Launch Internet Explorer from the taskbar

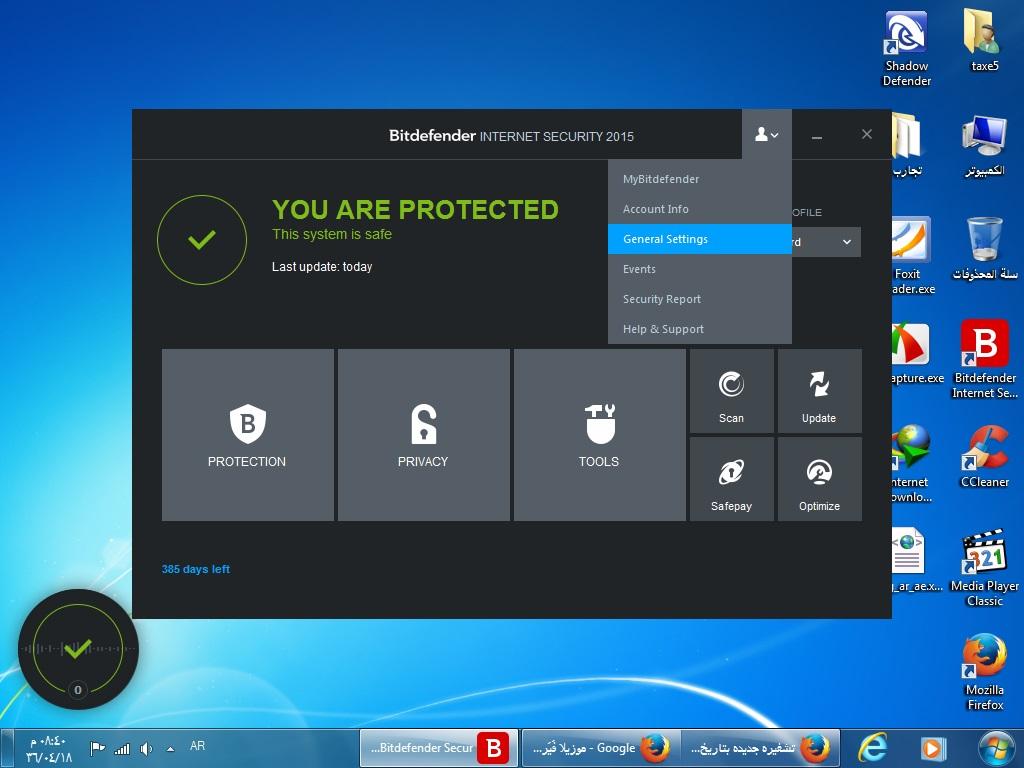coord(872,748)
